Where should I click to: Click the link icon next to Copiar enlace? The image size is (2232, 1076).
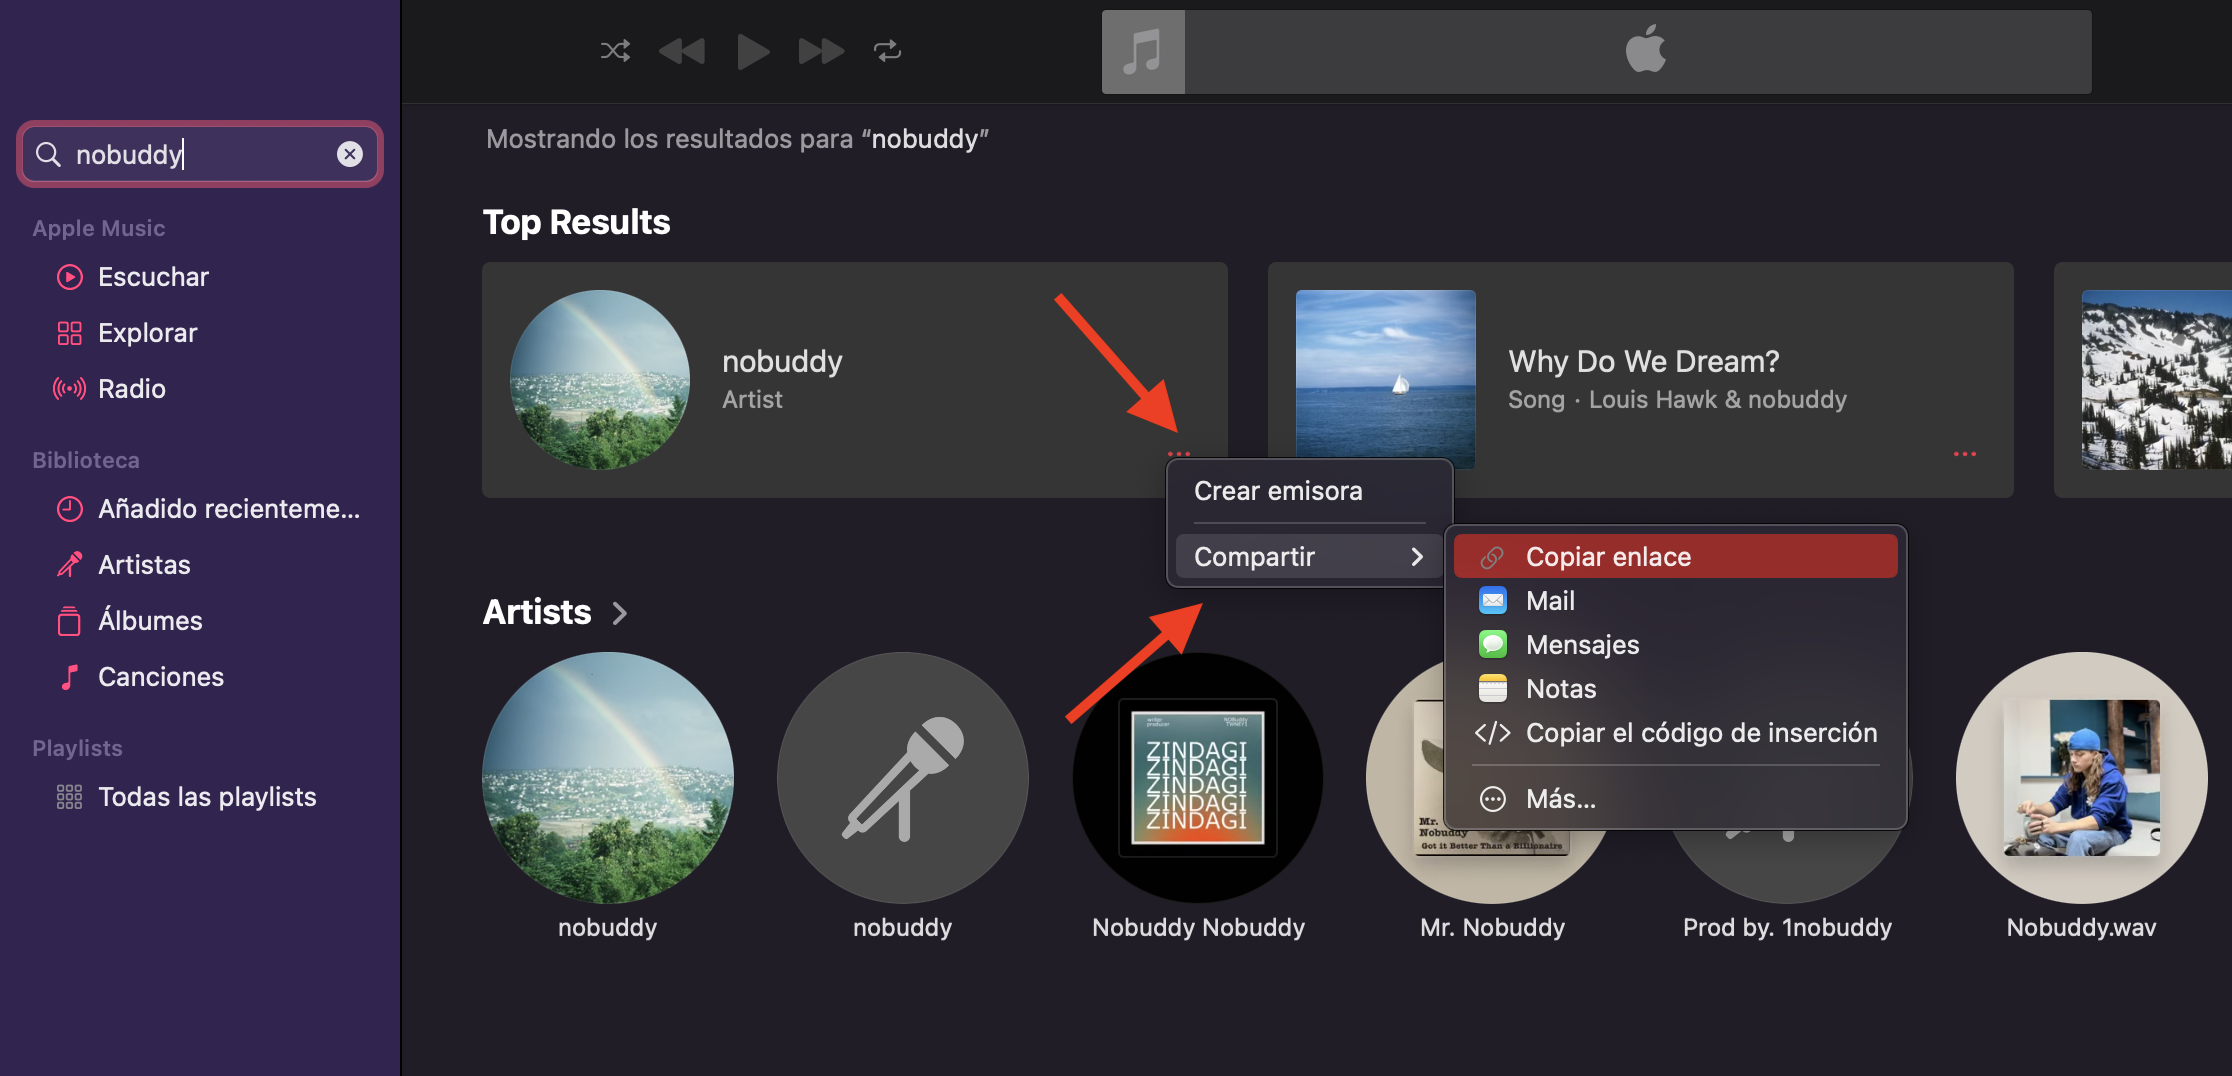pyautogui.click(x=1492, y=557)
